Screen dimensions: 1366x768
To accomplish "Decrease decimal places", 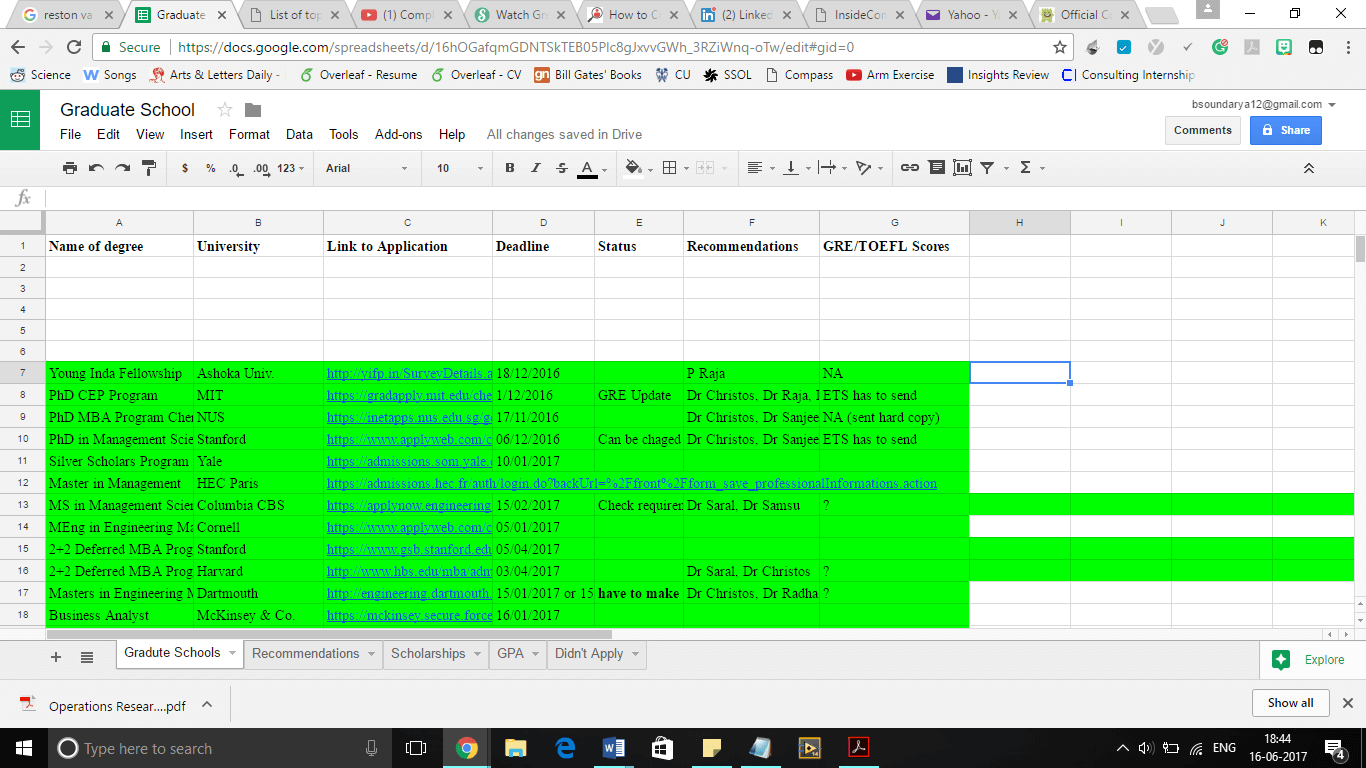I will (x=236, y=168).
